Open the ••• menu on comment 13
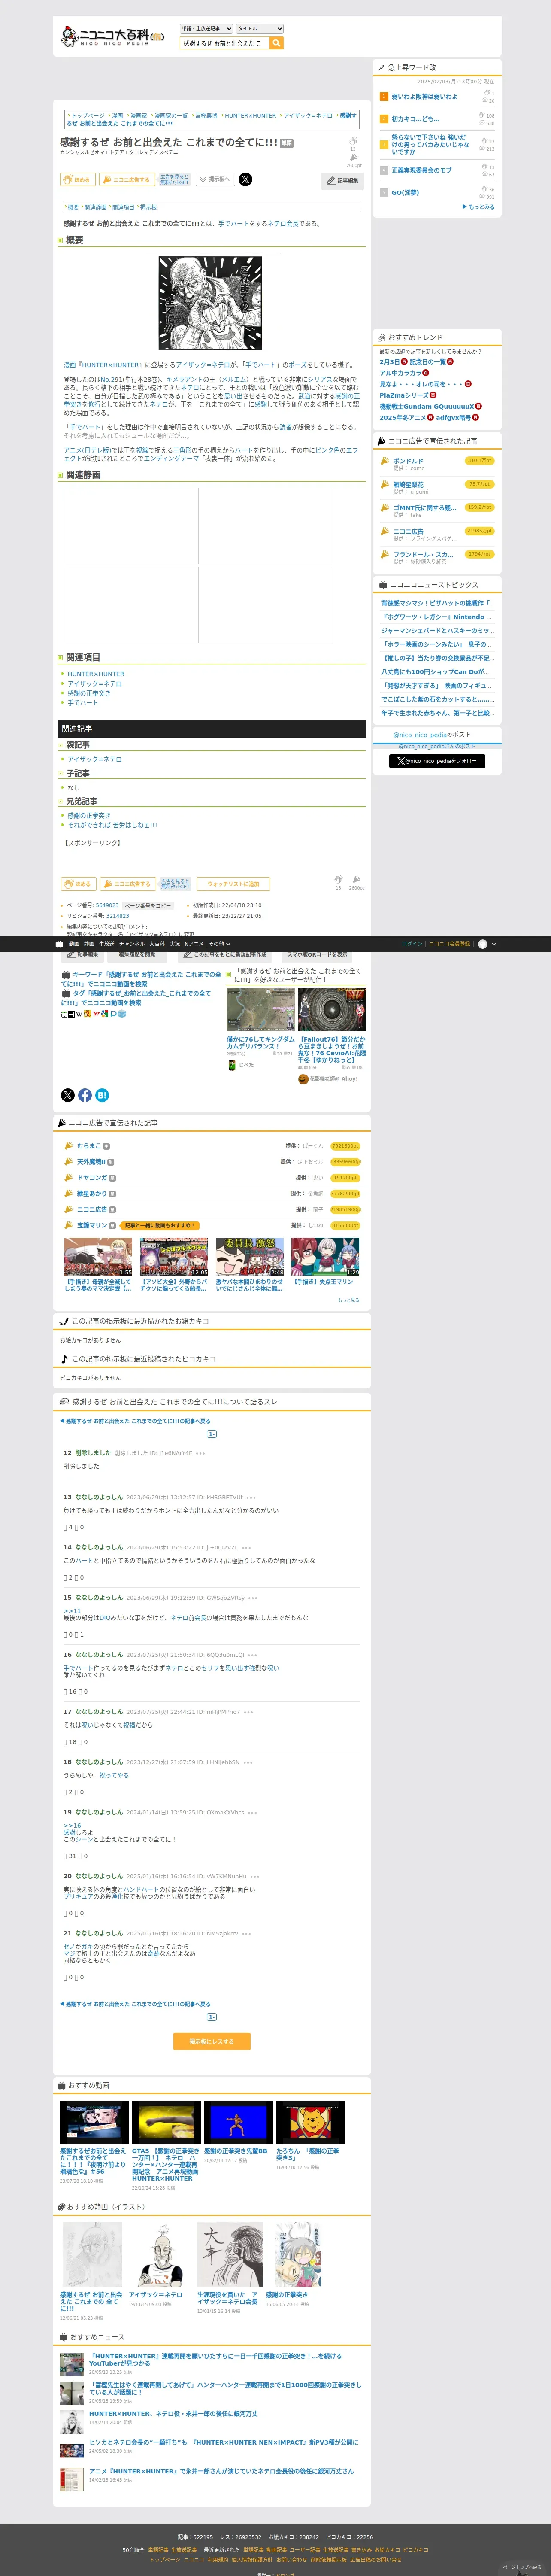 (251, 1498)
